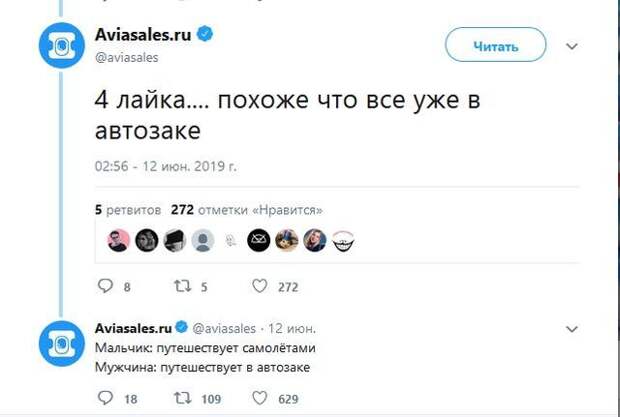This screenshot has width=620, height=417.
Task: Retweet the main tweet with 5 retweets
Action: pyautogui.click(x=181, y=287)
